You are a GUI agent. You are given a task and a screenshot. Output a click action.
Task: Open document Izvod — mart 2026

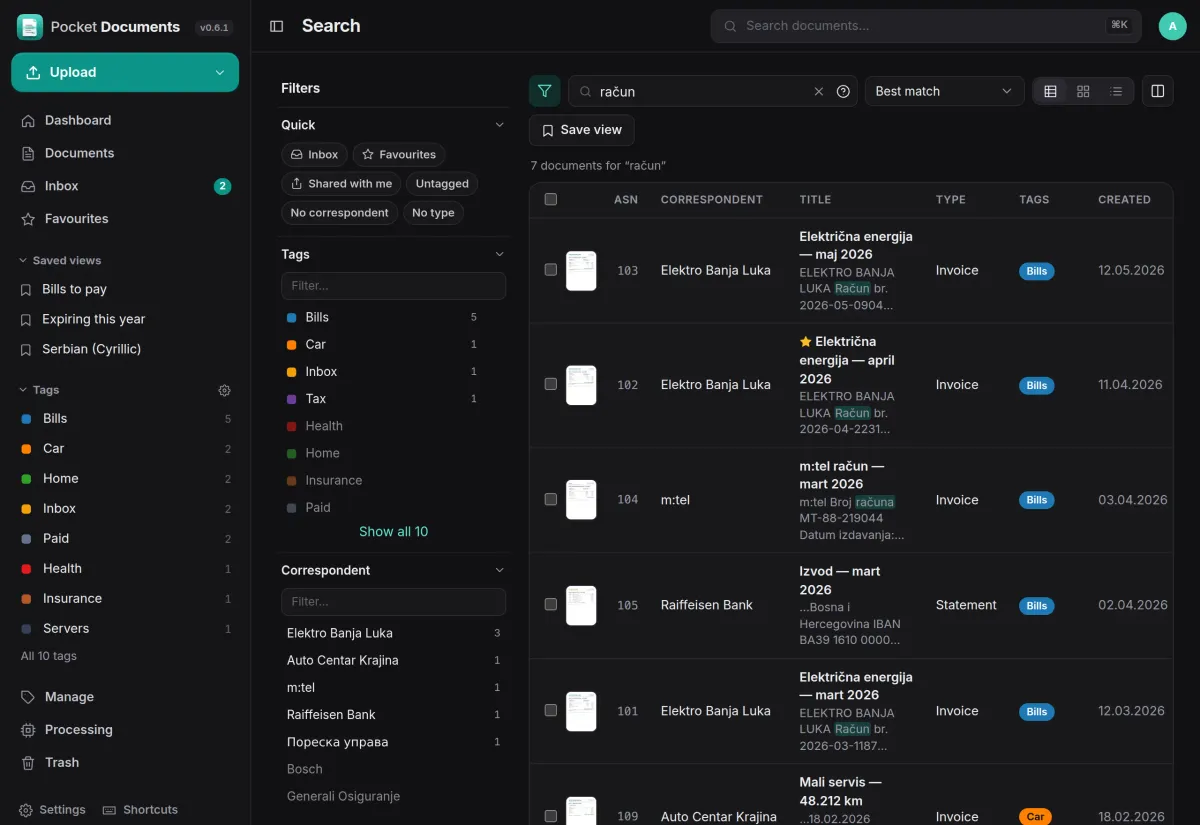[840, 580]
